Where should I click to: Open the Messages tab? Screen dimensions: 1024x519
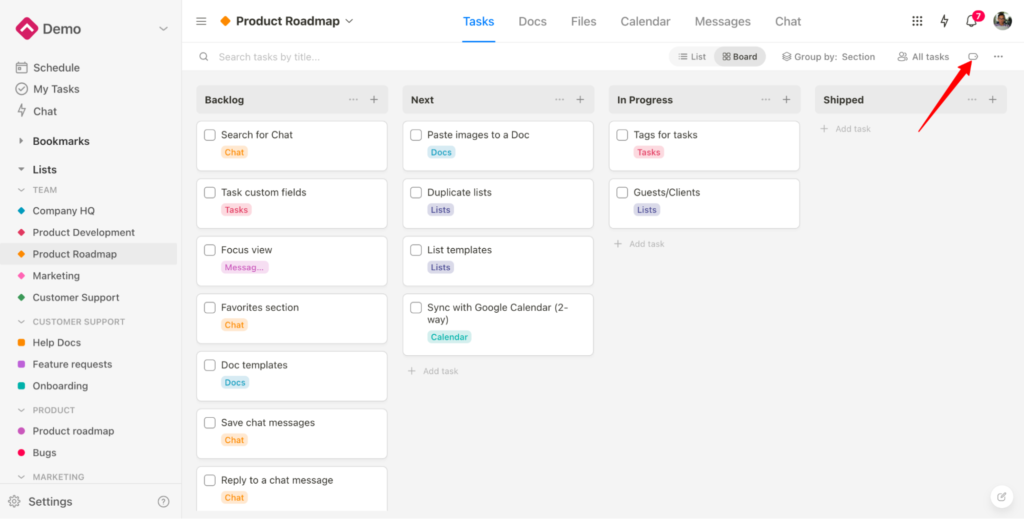722,22
